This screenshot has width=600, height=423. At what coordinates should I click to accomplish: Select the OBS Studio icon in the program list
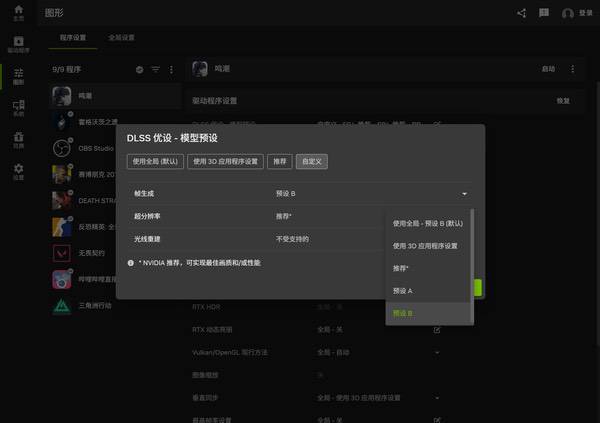pos(62,148)
